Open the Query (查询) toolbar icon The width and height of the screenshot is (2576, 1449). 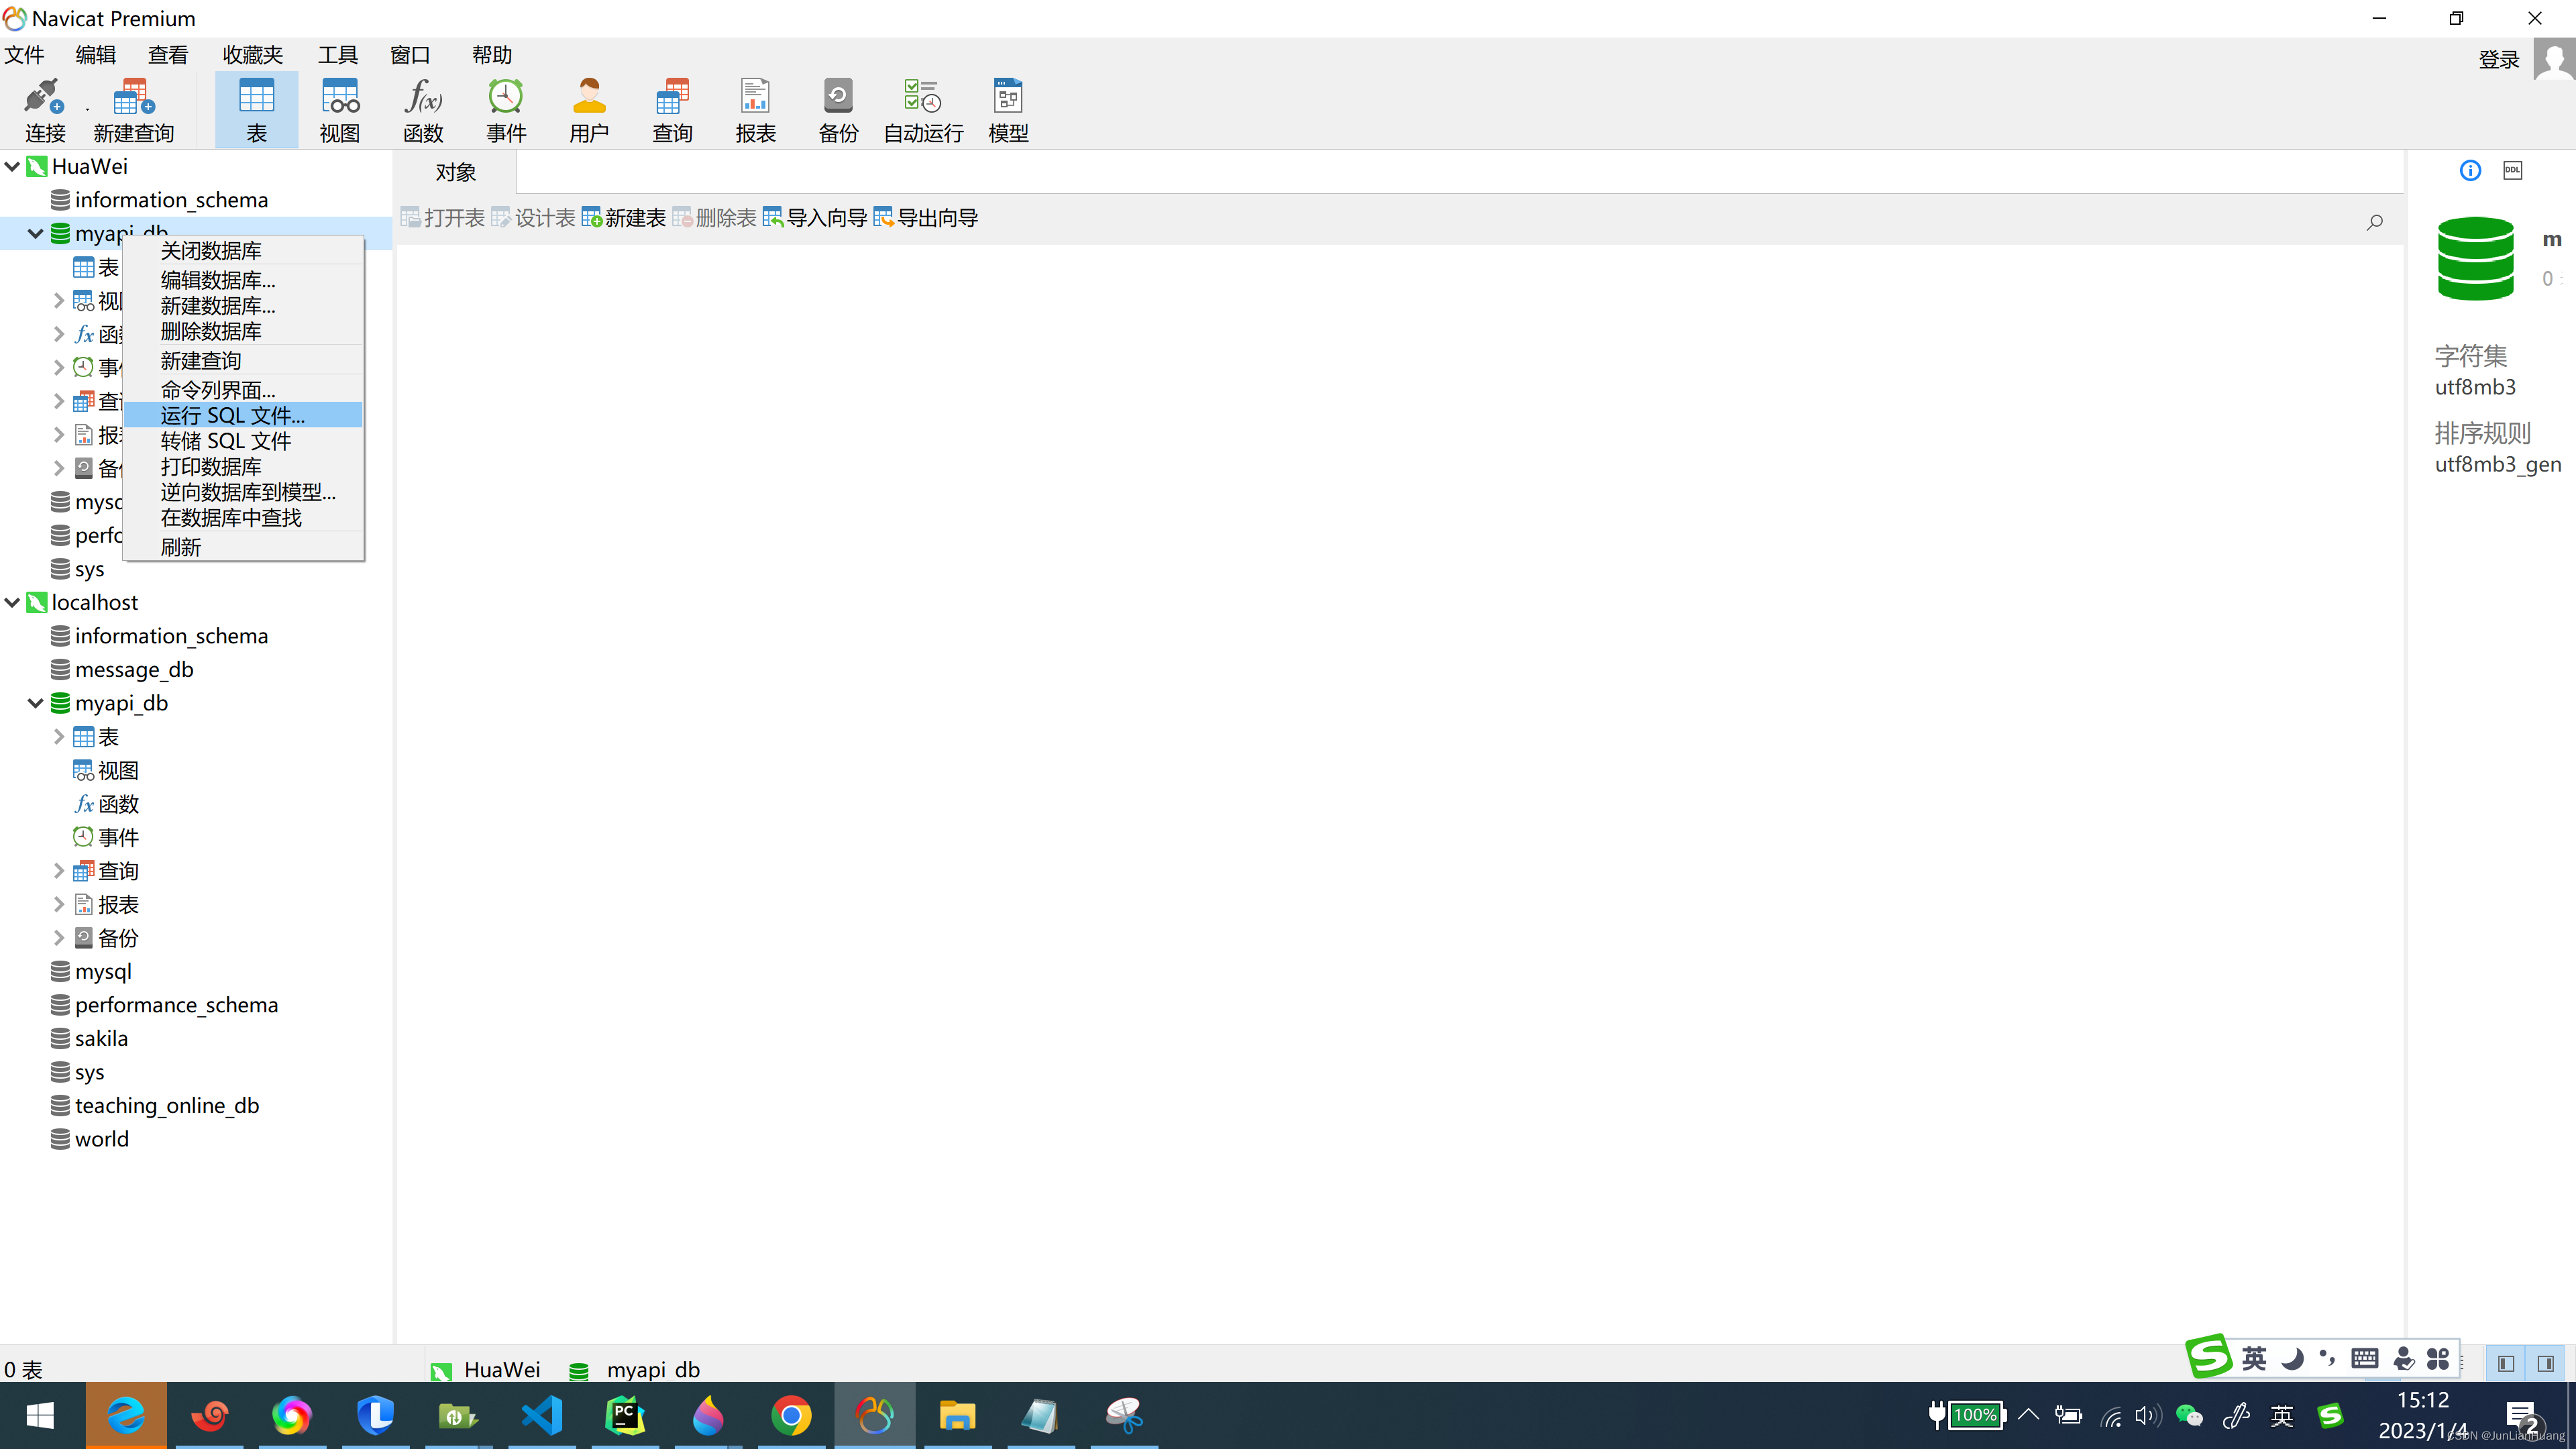(x=672, y=110)
